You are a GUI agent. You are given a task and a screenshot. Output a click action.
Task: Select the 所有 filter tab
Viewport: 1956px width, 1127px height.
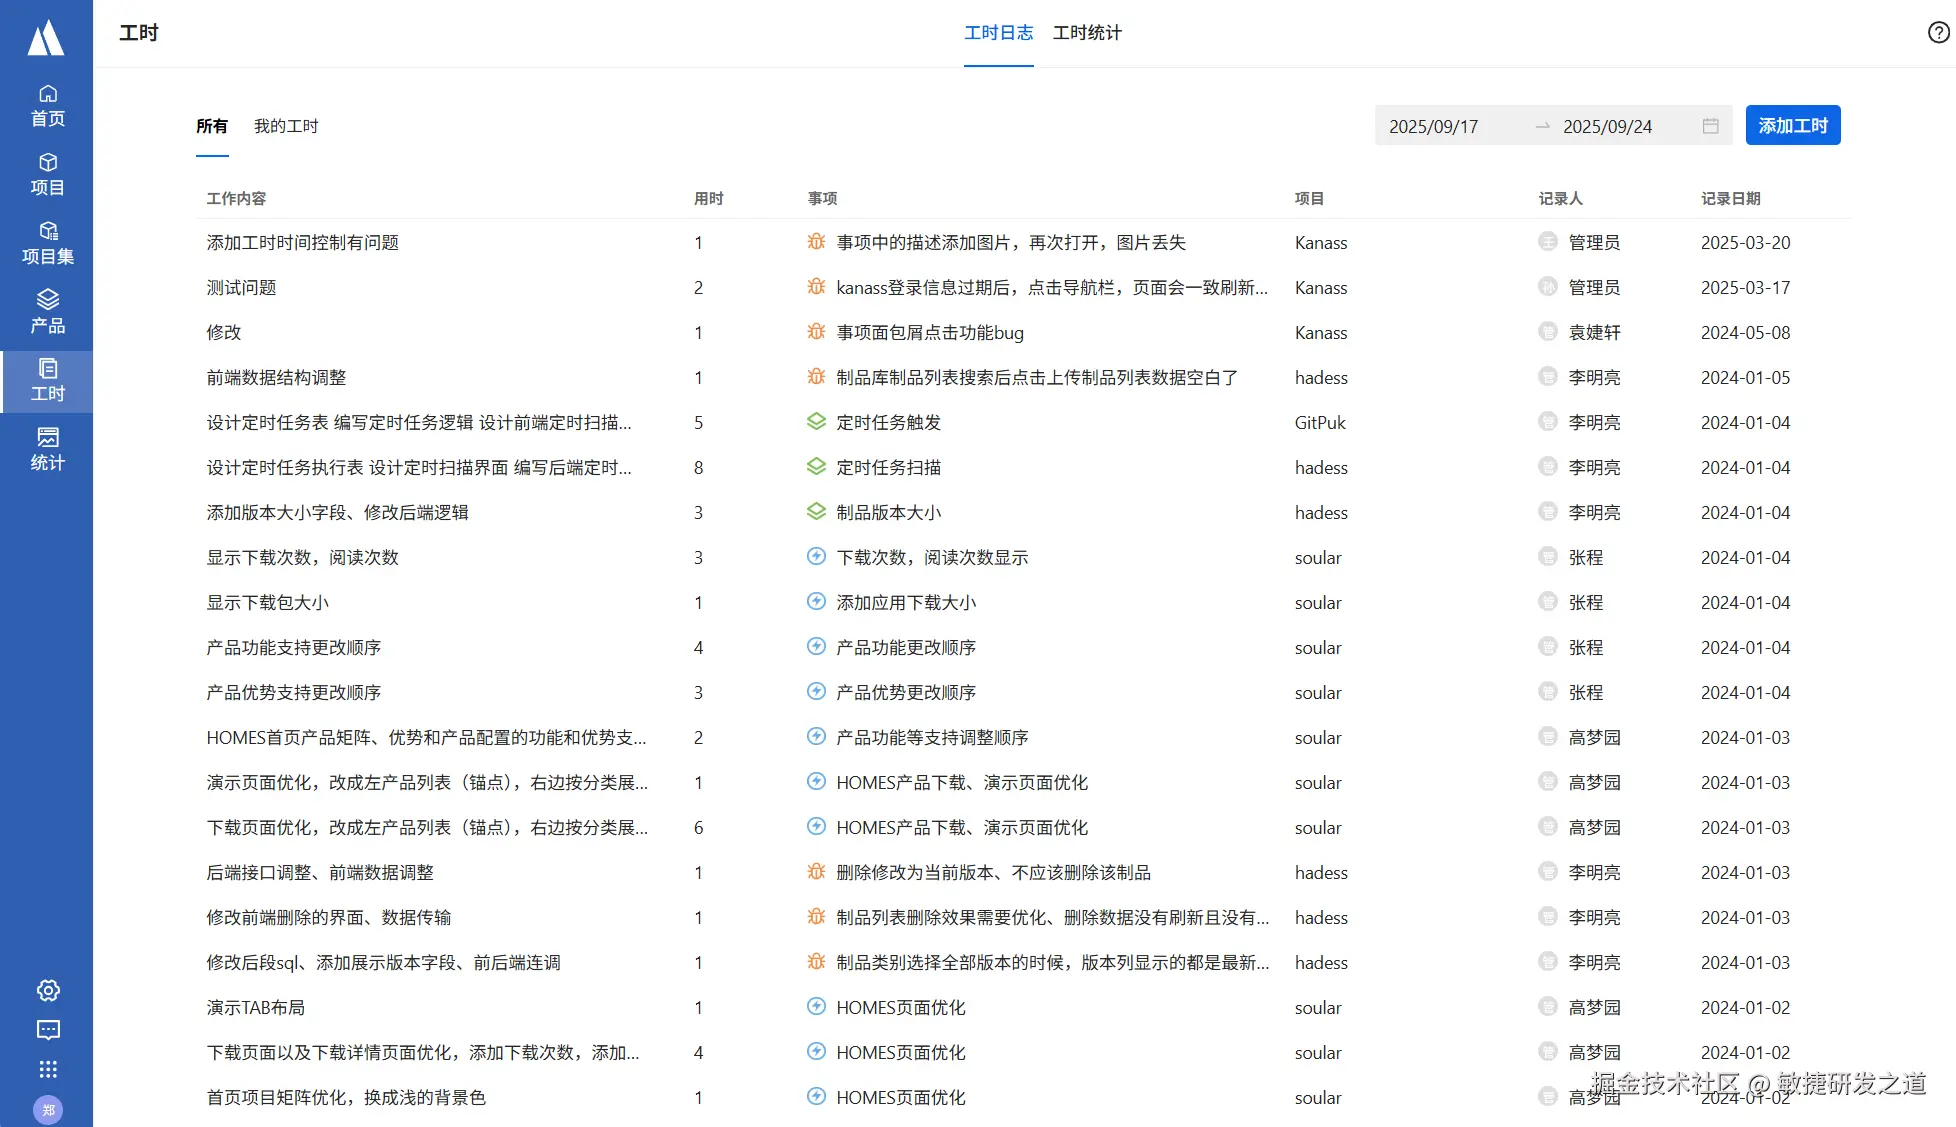point(212,126)
